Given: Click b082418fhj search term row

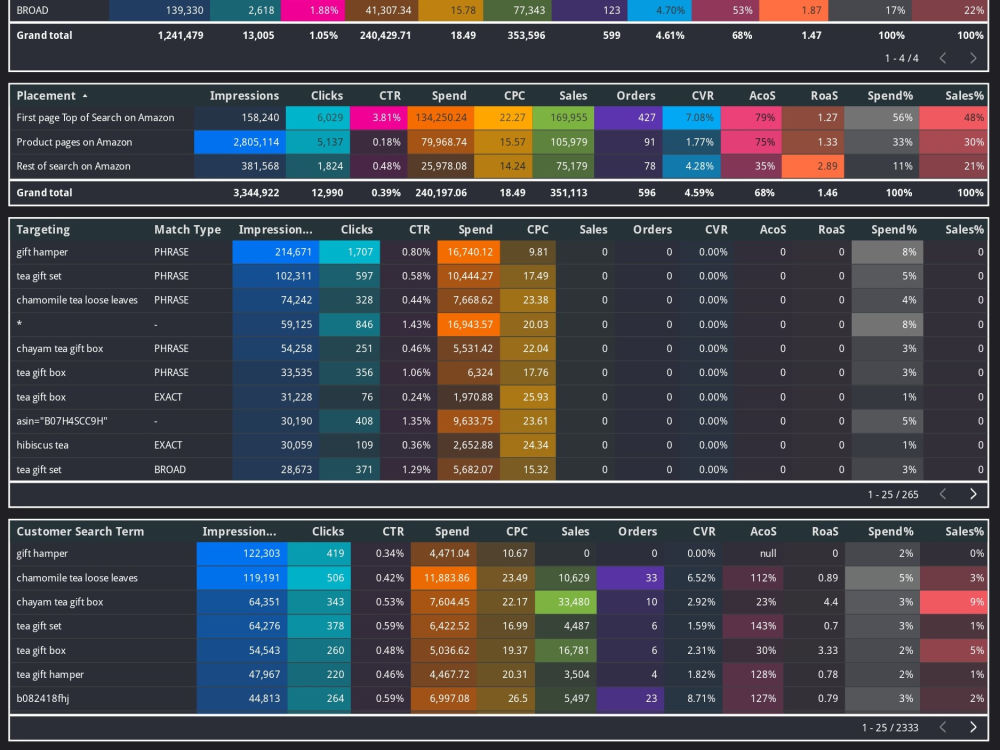Looking at the screenshot, I should [499, 698].
